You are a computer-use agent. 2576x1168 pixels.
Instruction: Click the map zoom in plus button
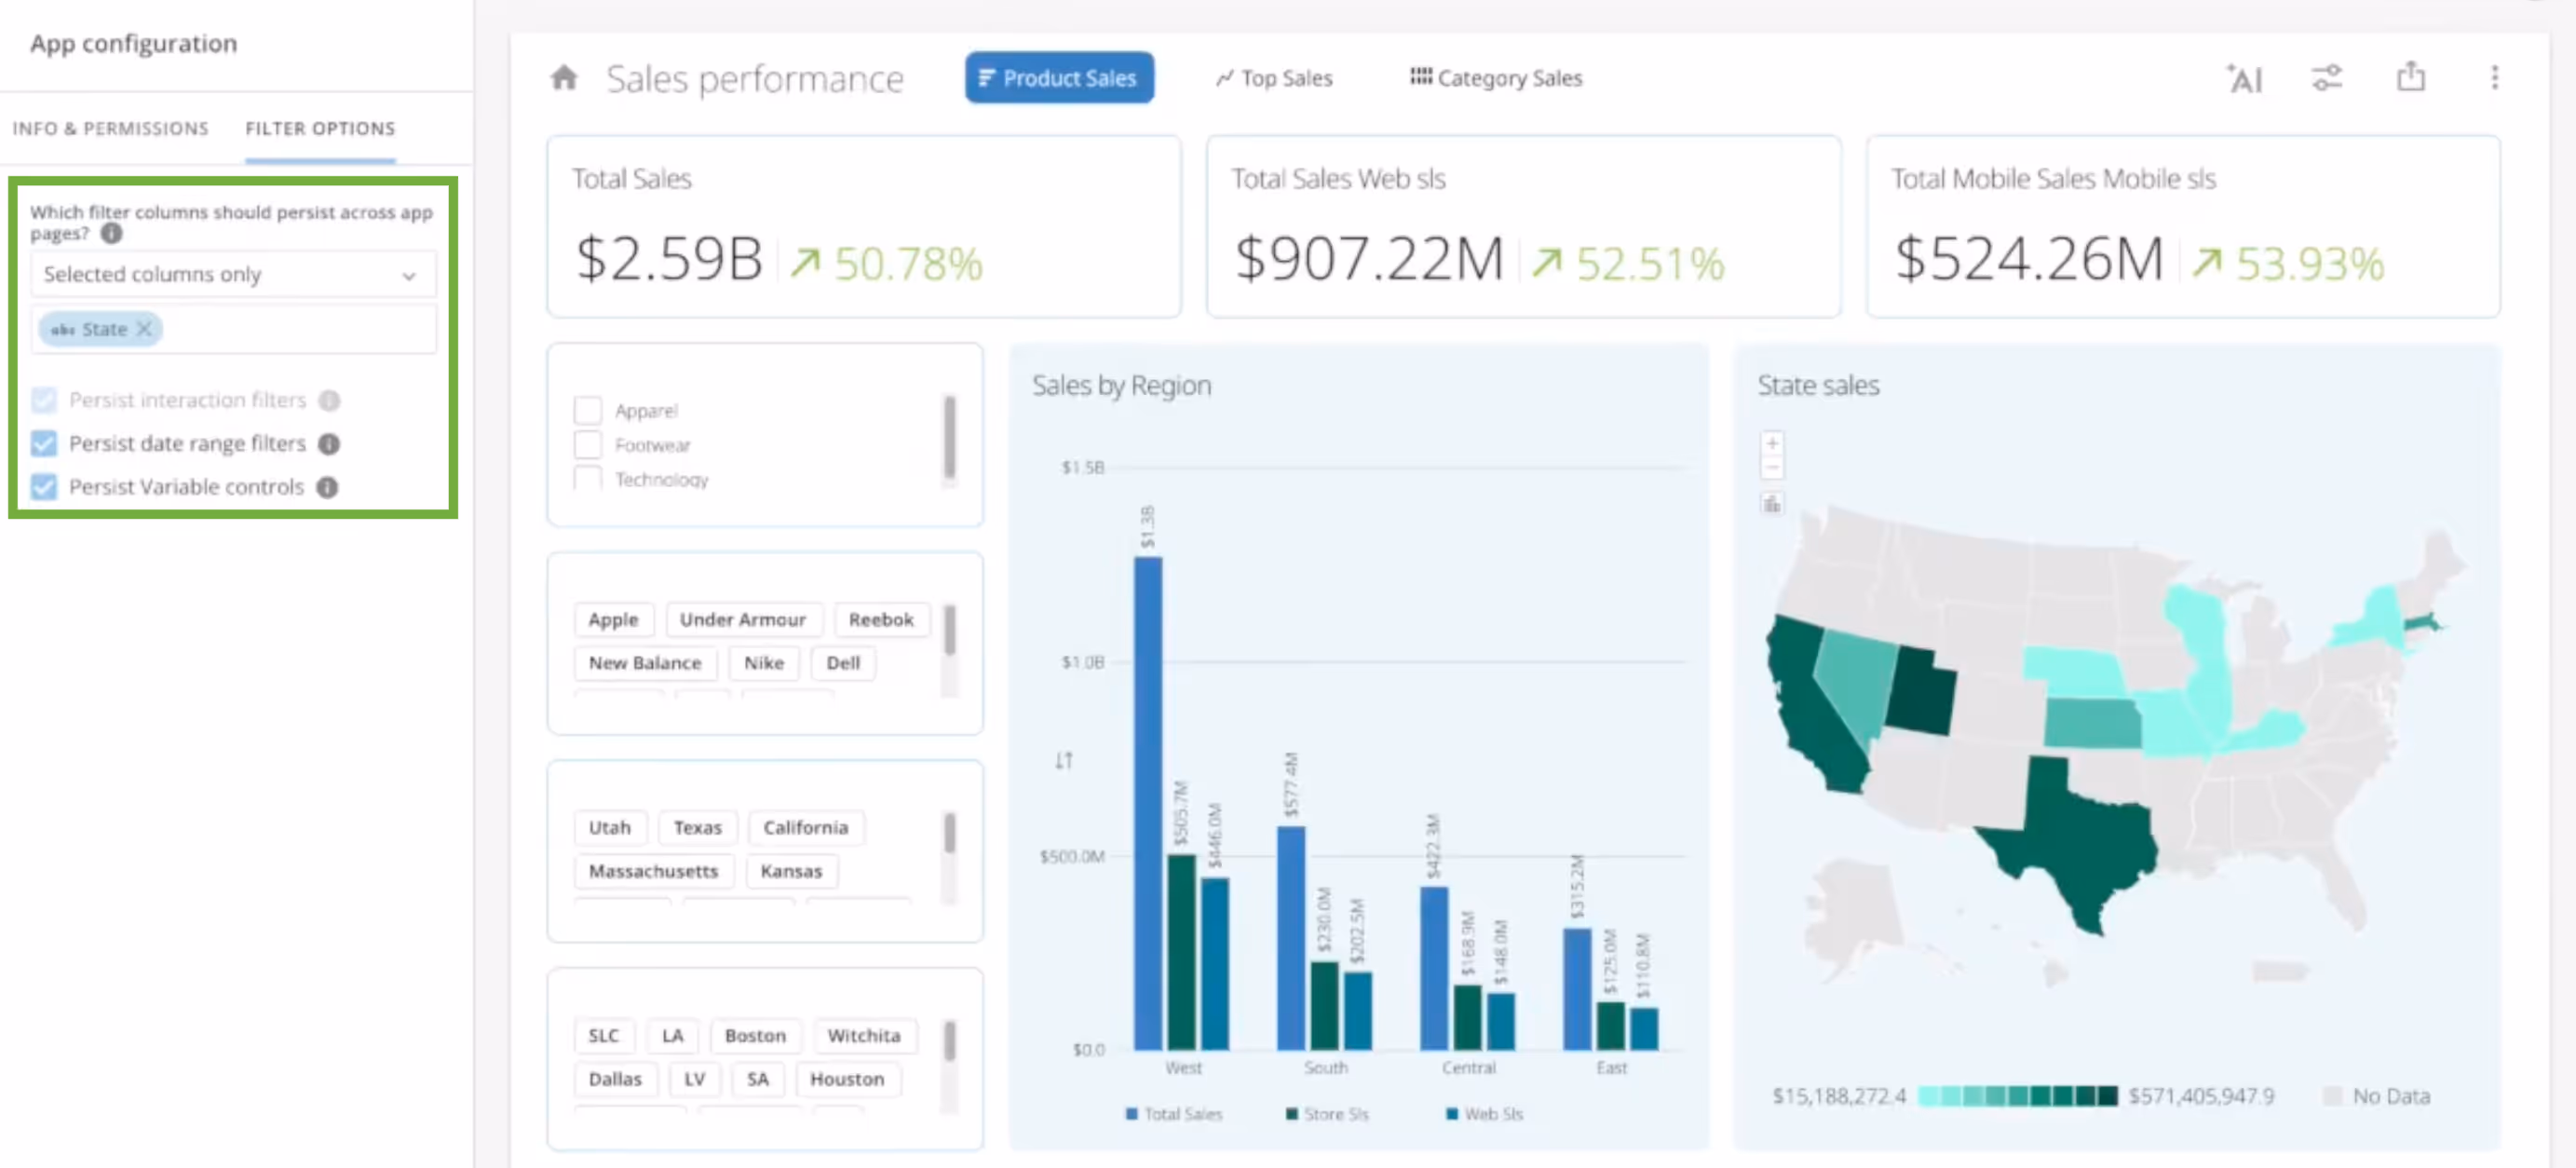point(1772,443)
